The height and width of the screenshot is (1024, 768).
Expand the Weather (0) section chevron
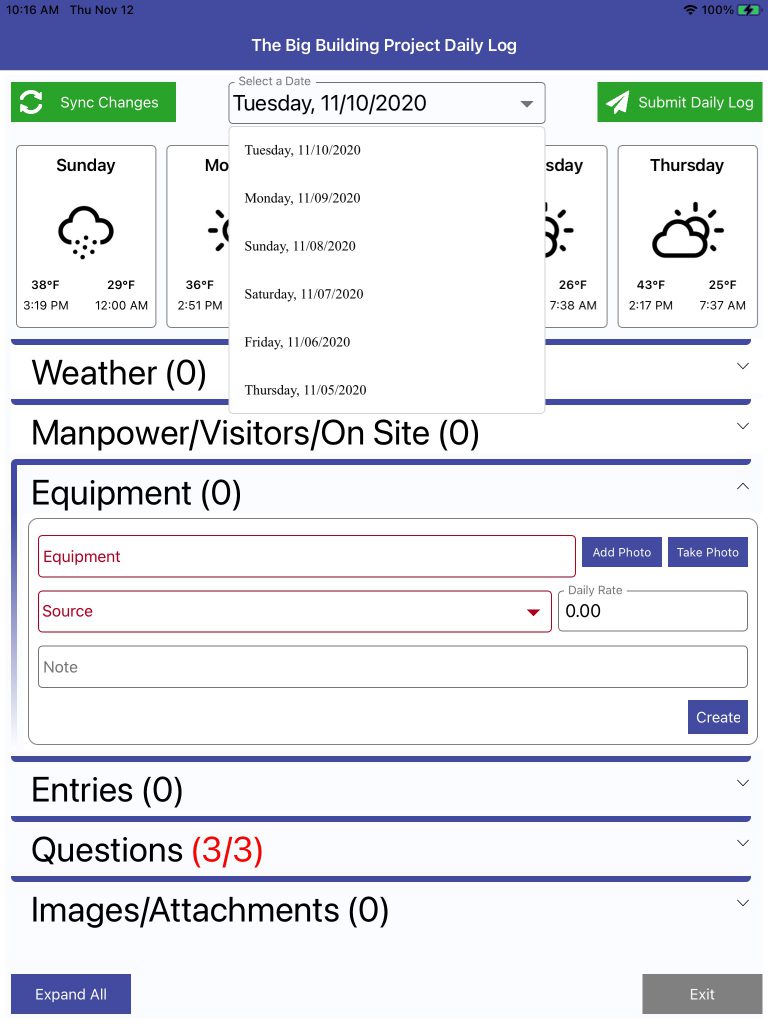coord(743,366)
